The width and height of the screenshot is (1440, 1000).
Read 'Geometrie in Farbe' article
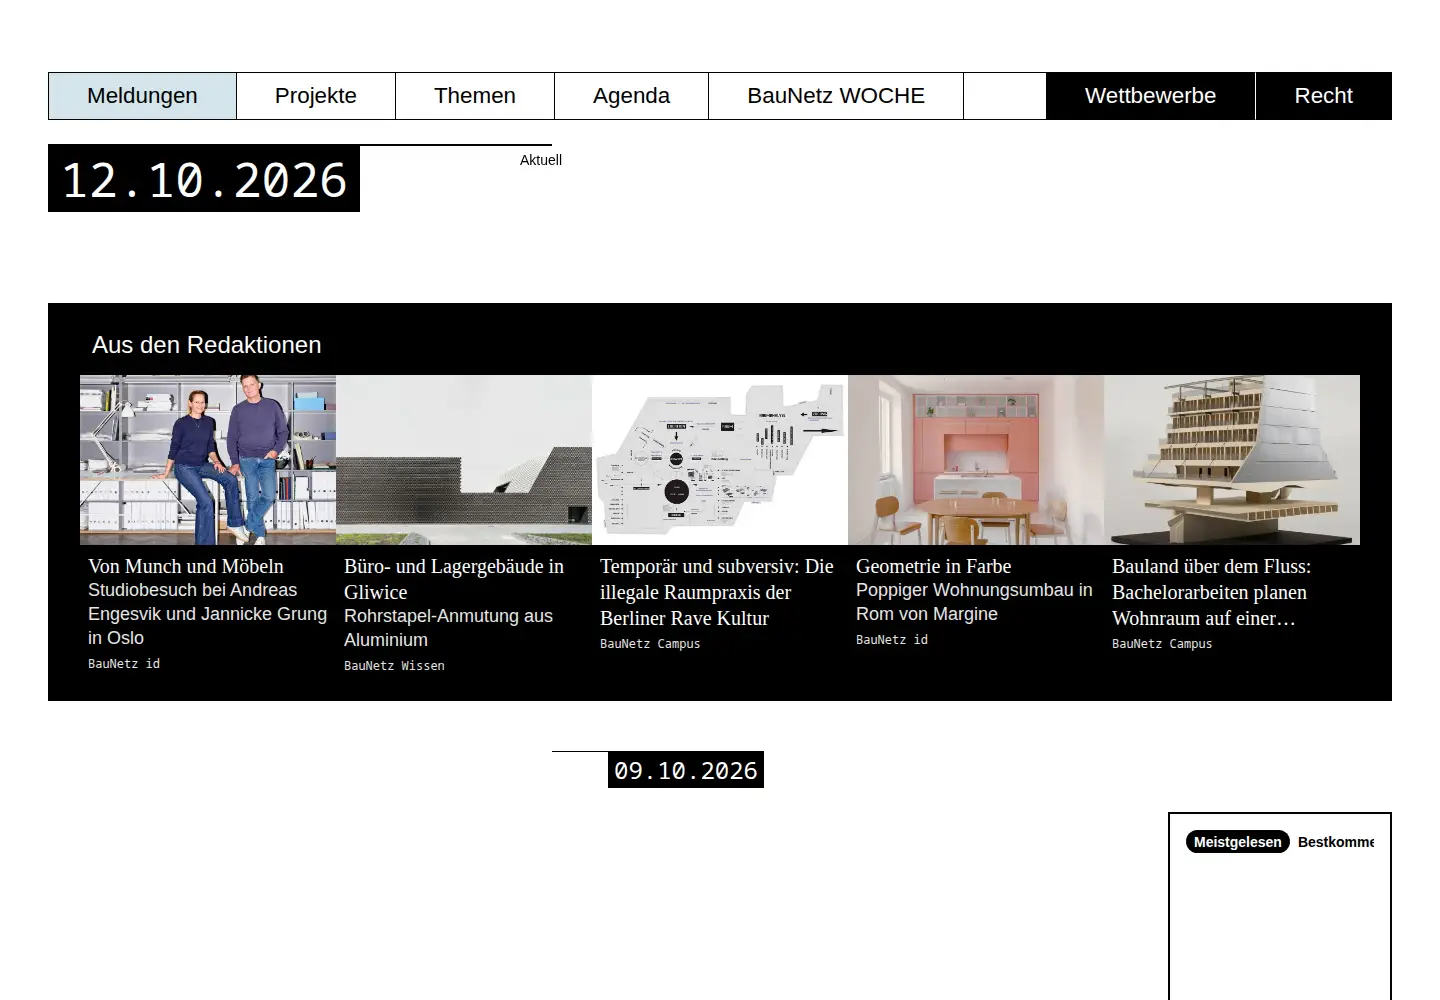(934, 566)
